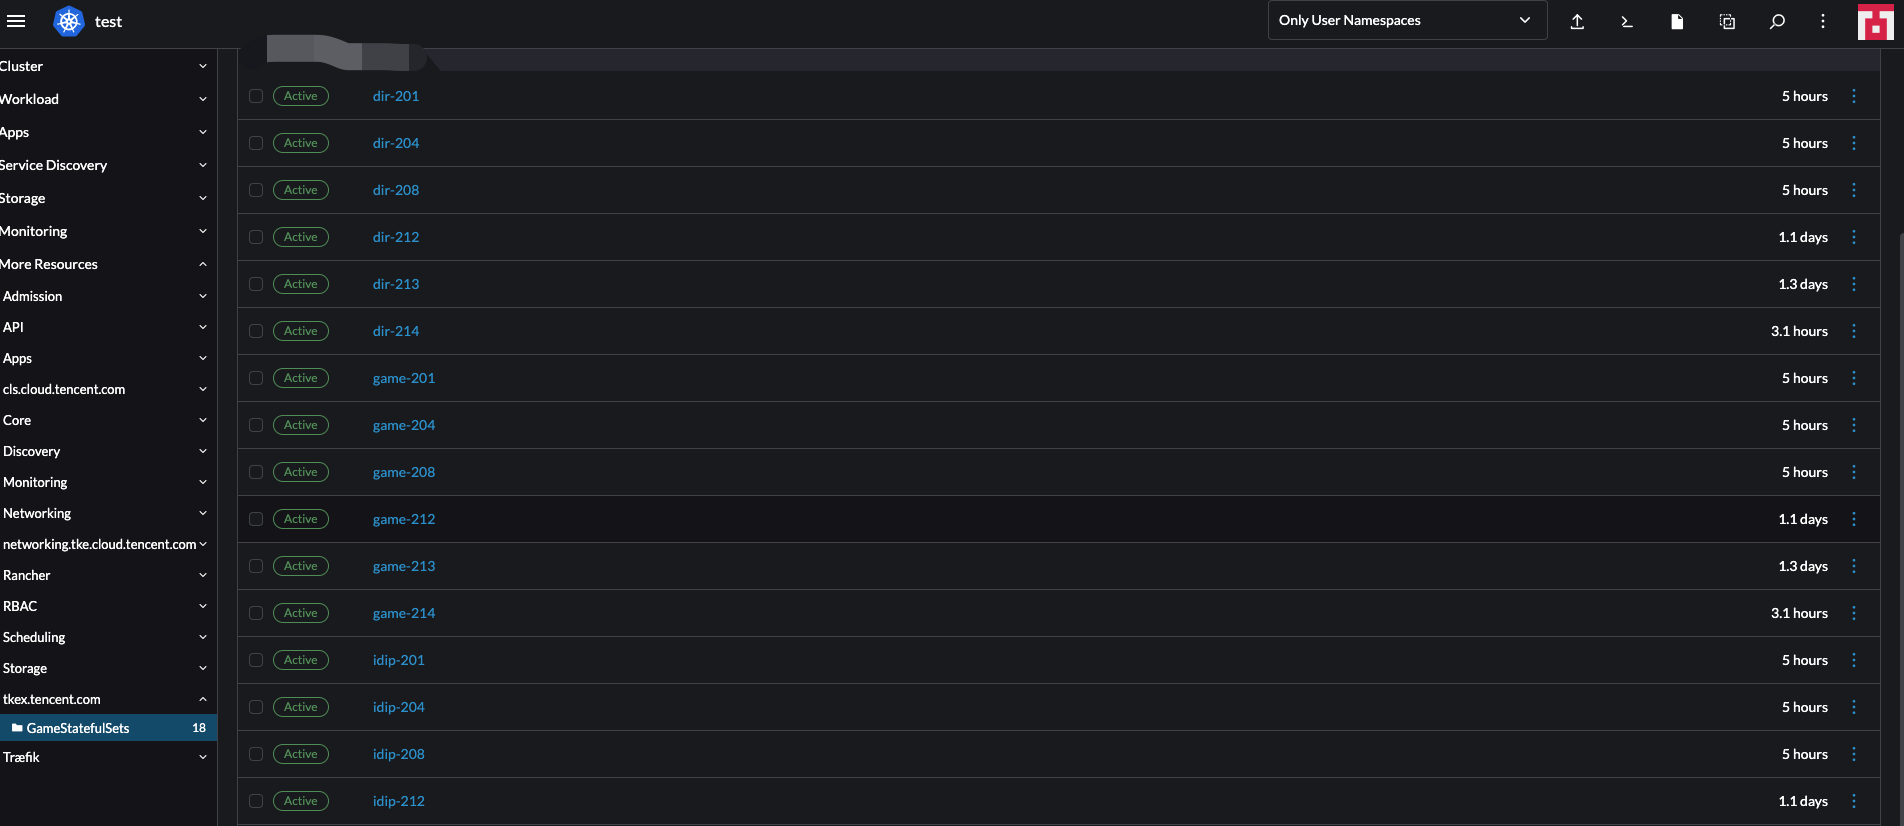Select GameStatefulSets in the sidebar
Screen dimensions: 1904x826
pyautogui.click(x=108, y=728)
